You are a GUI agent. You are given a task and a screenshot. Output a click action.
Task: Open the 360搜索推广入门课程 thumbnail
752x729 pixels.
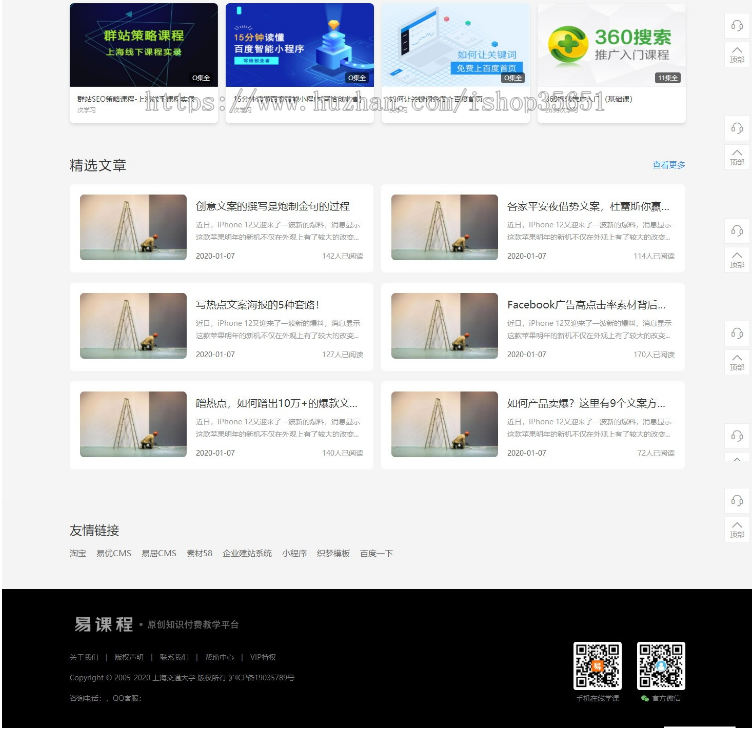[x=611, y=45]
